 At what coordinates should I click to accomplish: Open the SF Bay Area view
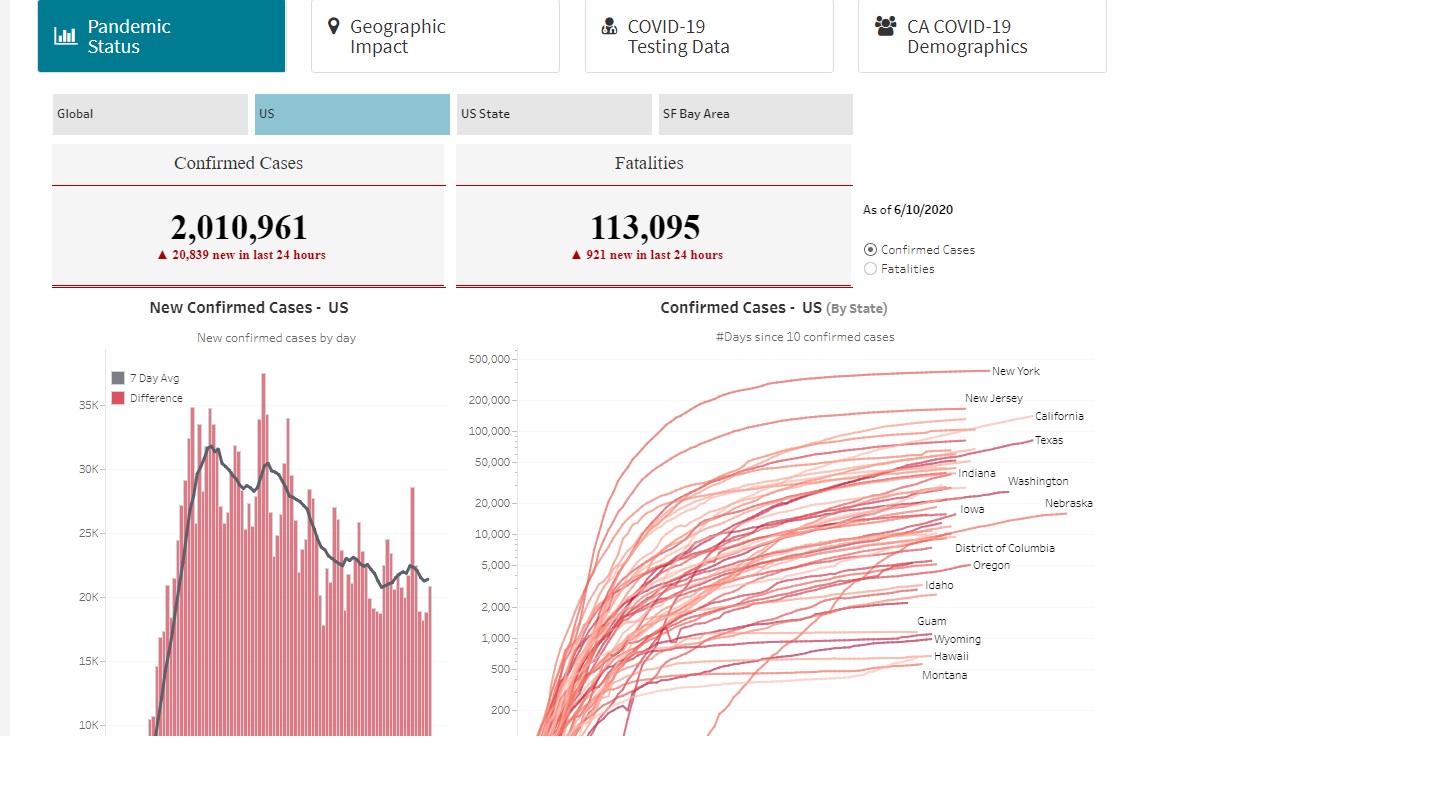[x=755, y=114]
